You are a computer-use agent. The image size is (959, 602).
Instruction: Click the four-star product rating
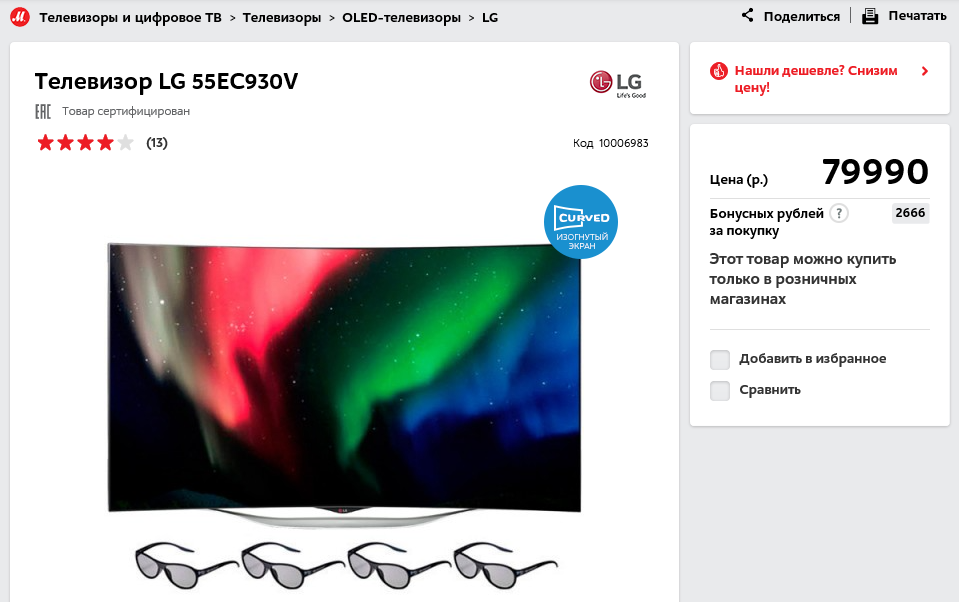(x=85, y=143)
